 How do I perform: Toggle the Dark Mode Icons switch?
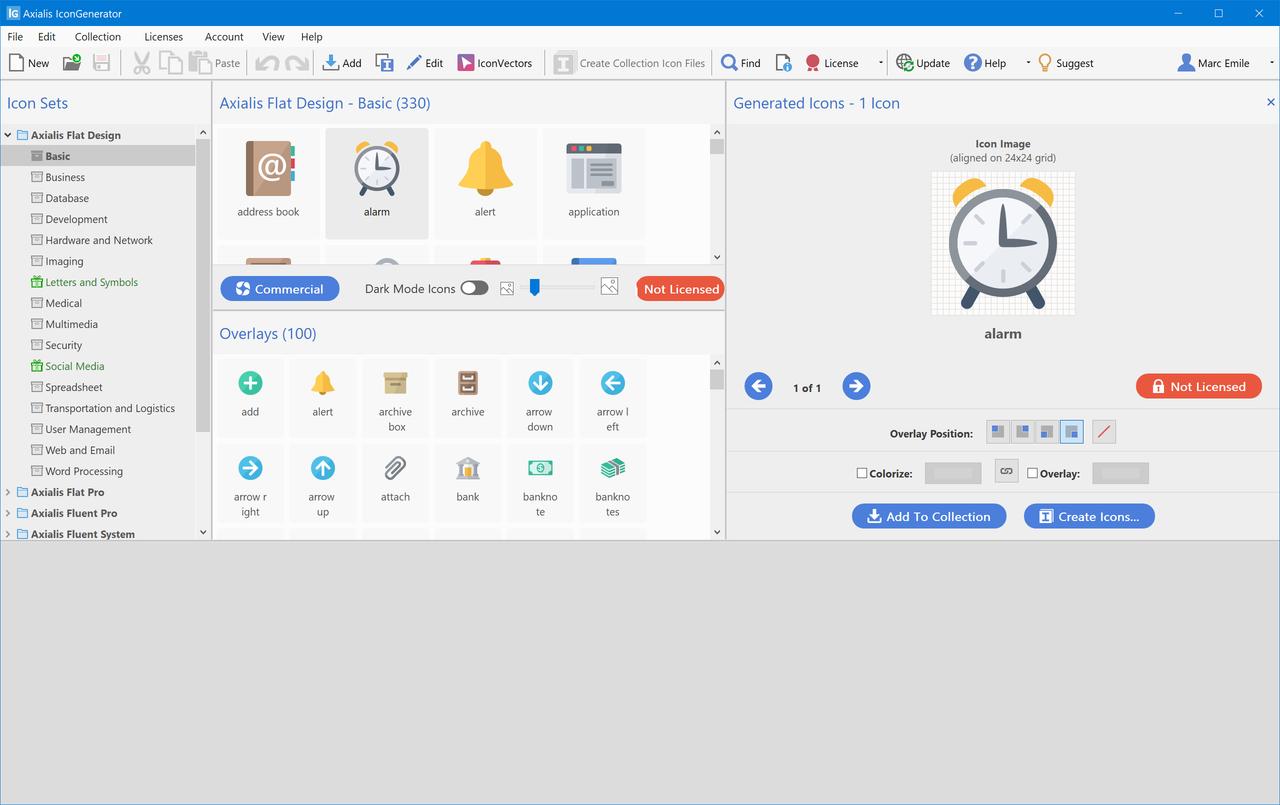(x=473, y=288)
